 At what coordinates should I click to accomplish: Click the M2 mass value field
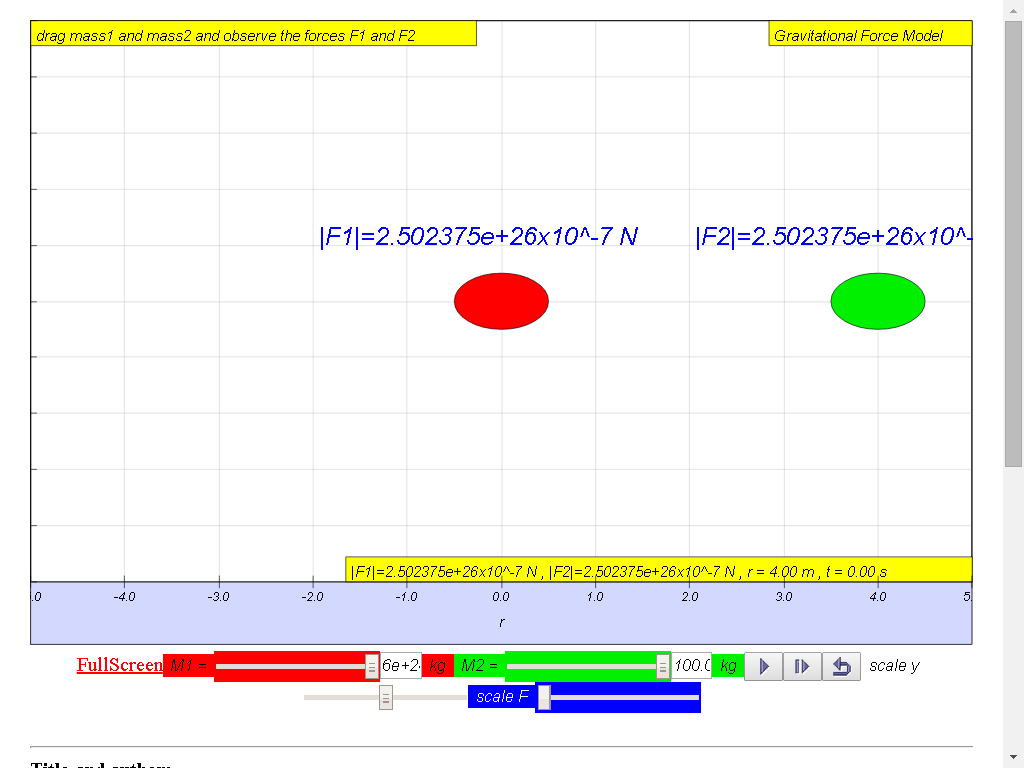[691, 666]
